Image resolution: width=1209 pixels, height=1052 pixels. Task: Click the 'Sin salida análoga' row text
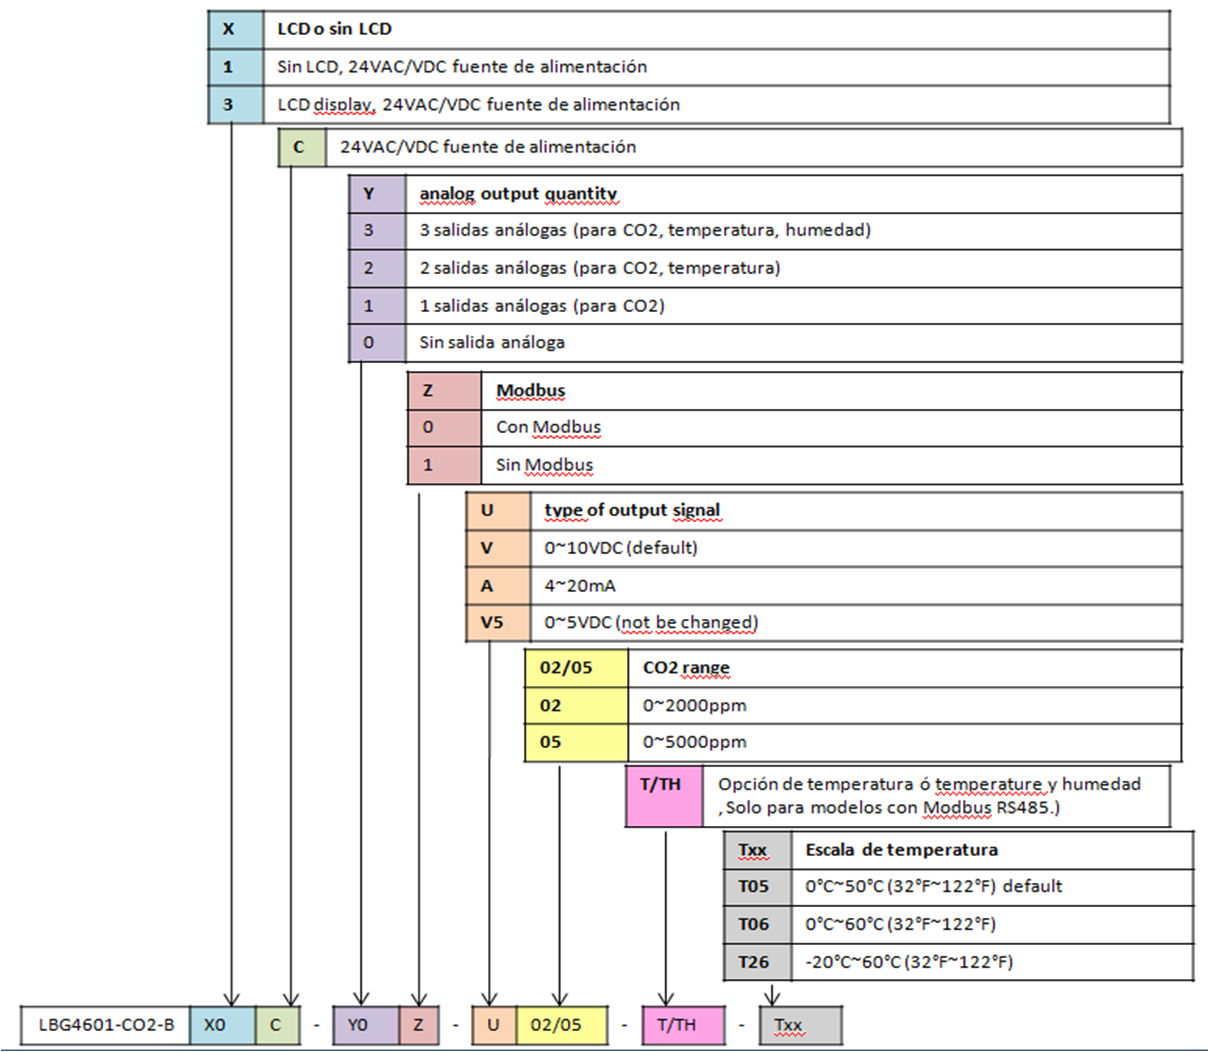(x=492, y=343)
